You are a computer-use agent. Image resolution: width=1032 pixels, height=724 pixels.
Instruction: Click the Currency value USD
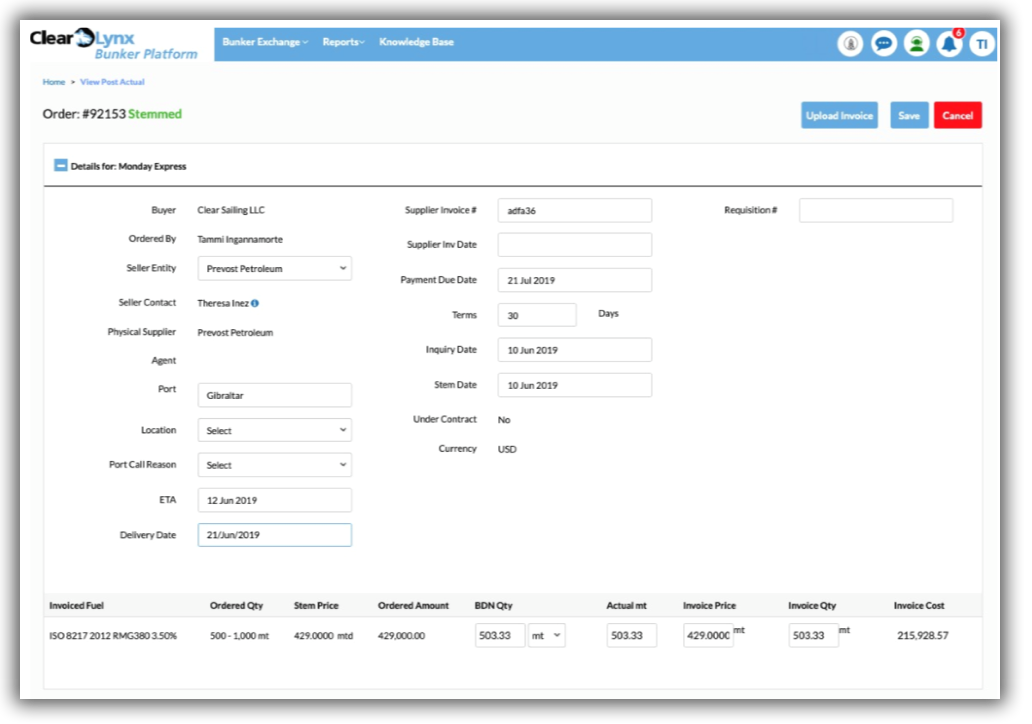[507, 450]
